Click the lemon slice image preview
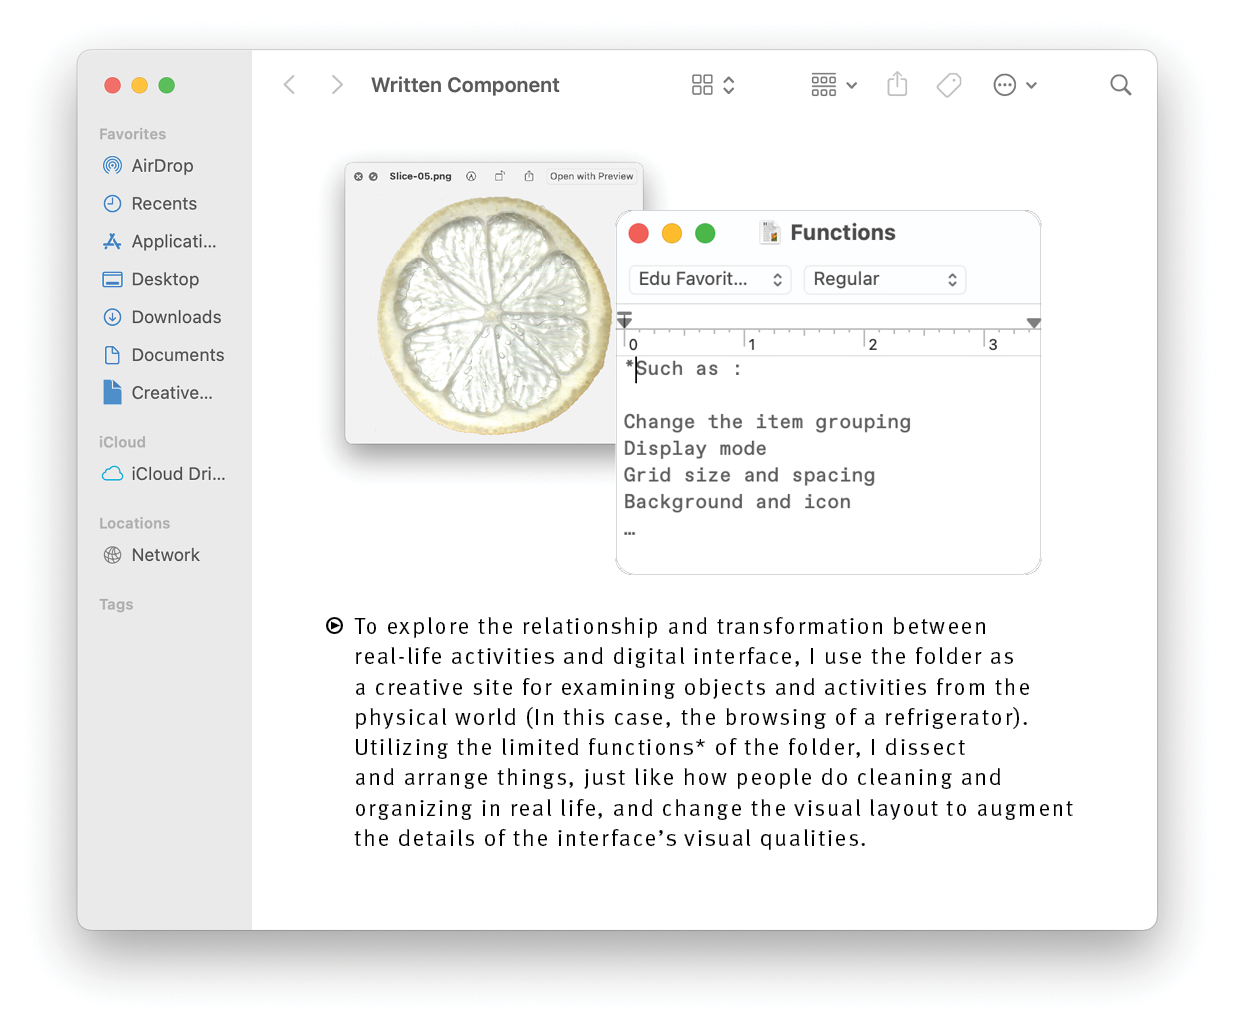1240x1031 pixels. point(494,315)
